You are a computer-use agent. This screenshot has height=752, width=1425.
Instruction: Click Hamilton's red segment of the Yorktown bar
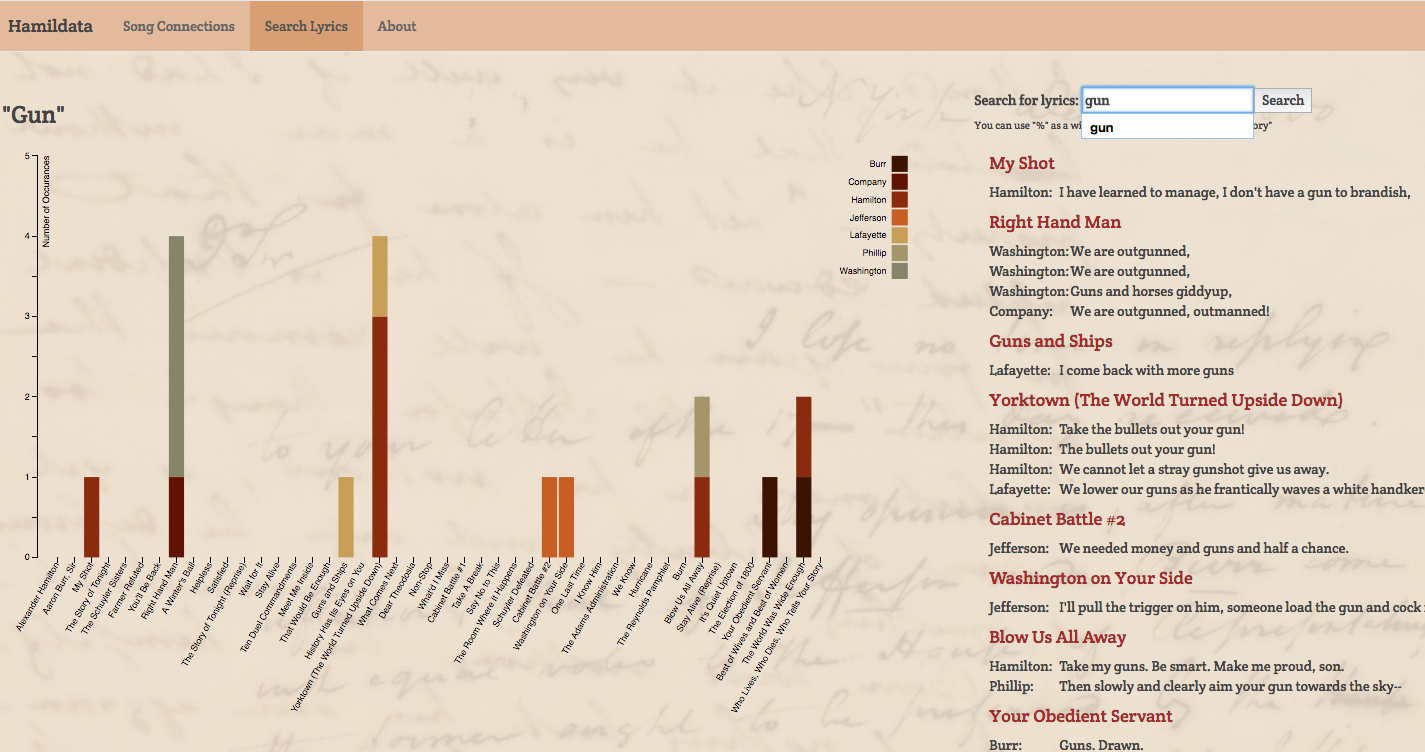click(380, 437)
